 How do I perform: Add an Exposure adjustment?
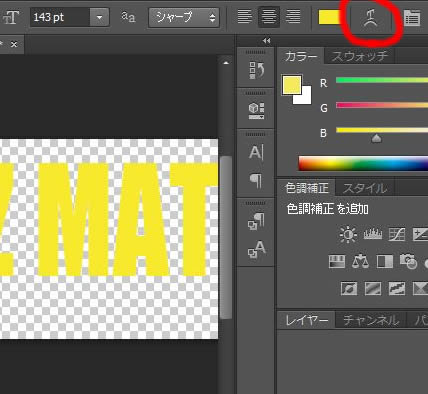421,234
